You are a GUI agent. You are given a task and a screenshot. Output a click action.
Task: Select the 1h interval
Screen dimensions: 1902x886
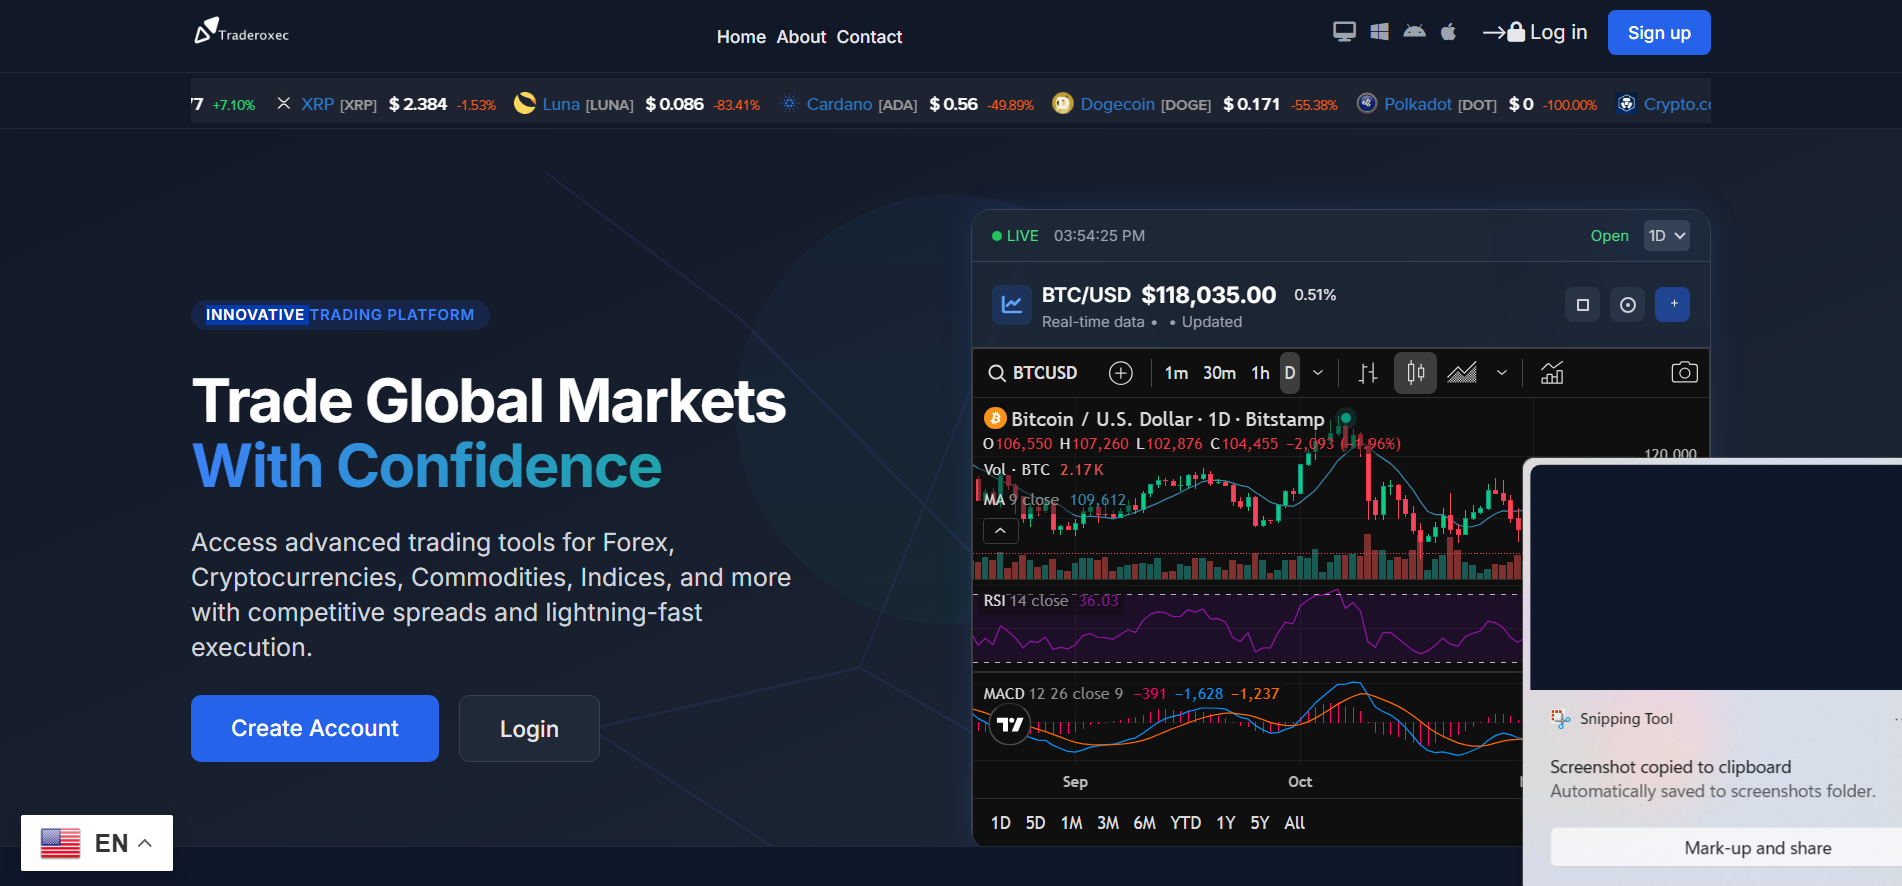1260,373
